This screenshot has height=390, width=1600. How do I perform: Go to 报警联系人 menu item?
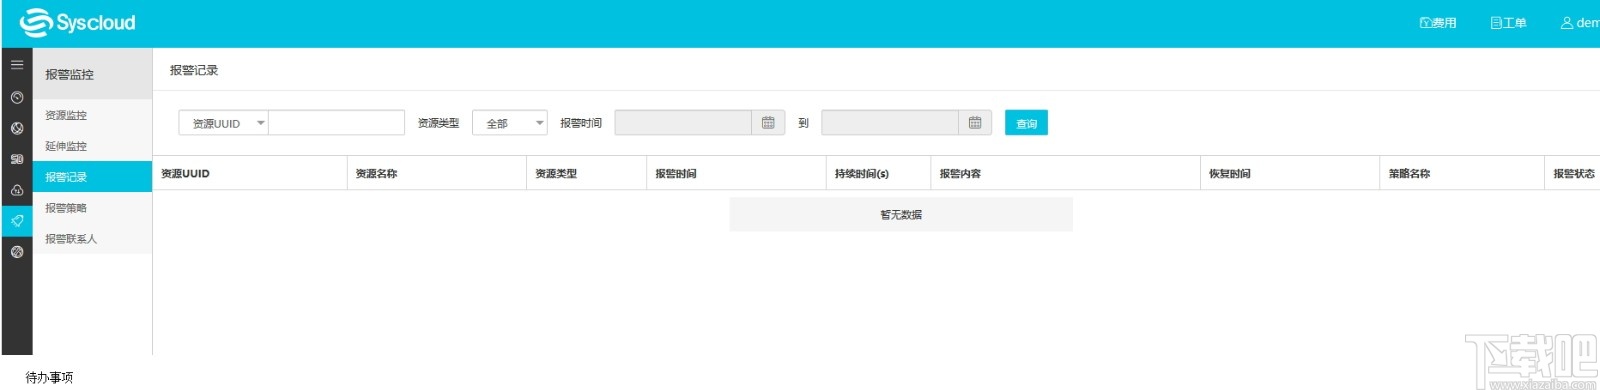coord(92,239)
